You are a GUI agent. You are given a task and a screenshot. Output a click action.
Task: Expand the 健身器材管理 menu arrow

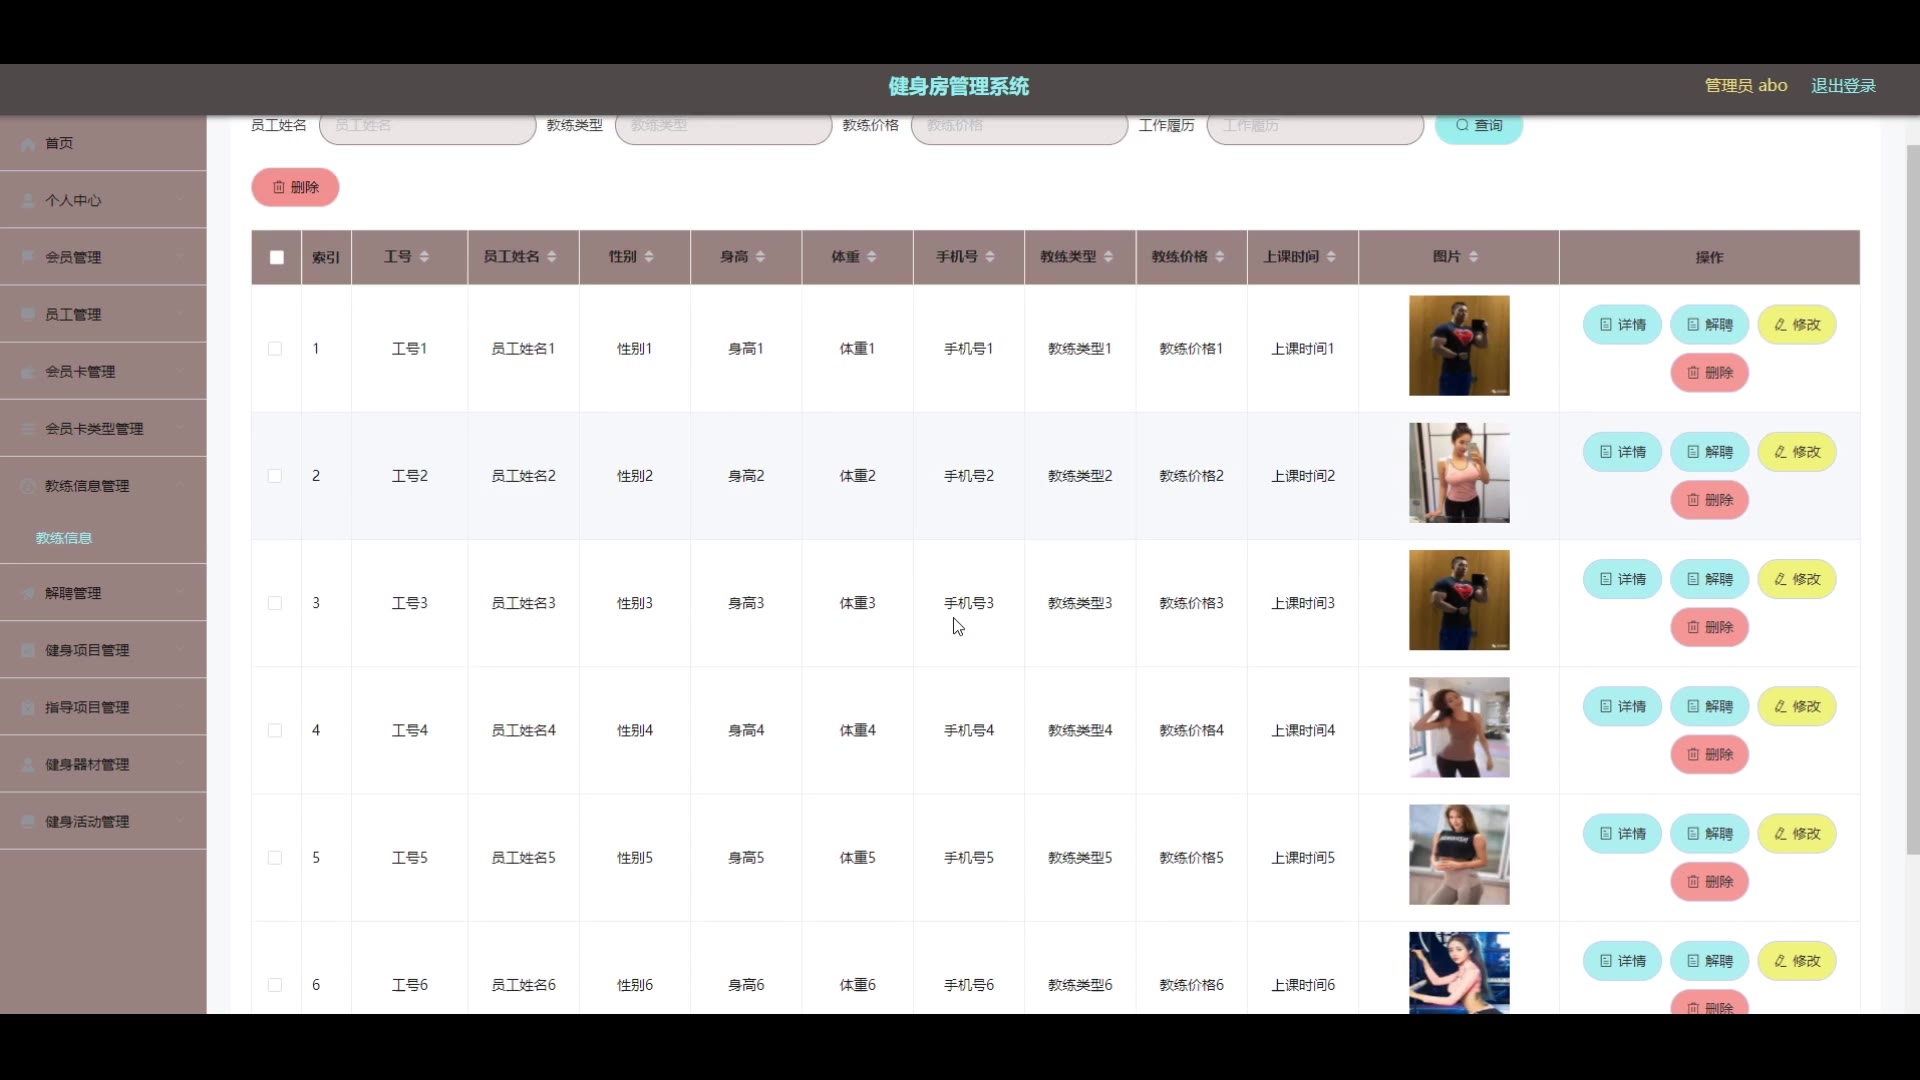180,764
